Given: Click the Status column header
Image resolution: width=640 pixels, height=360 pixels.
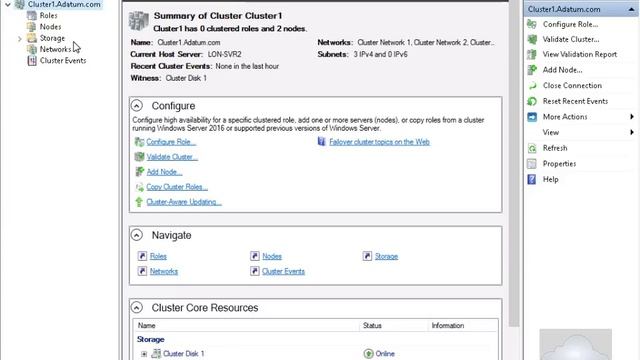Looking at the screenshot, I should point(393,325).
